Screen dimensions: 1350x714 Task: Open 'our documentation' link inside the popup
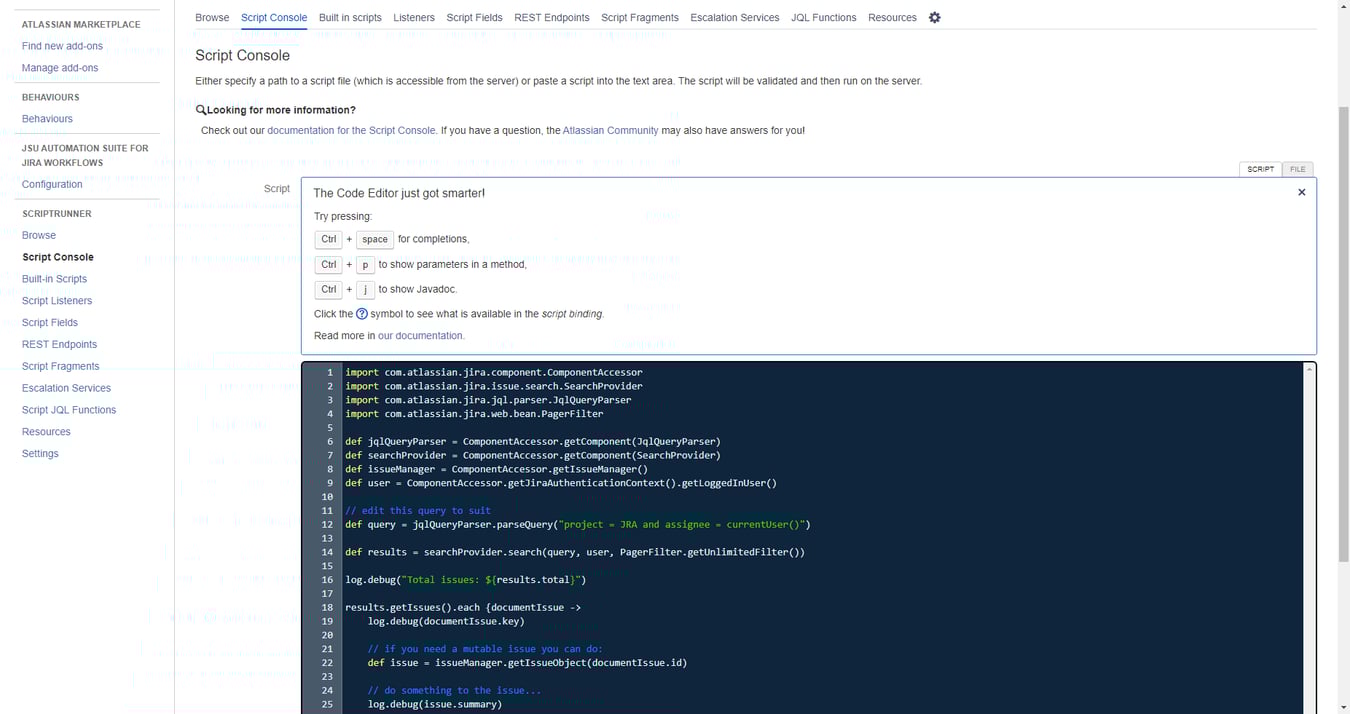pyautogui.click(x=420, y=335)
